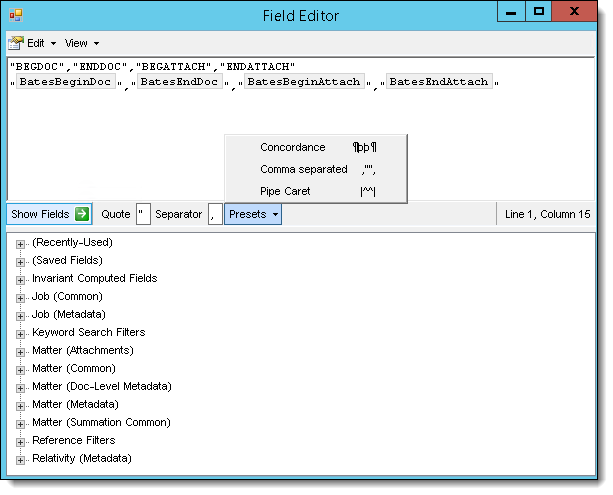
Task: Click the BatesEndDoc field token
Action: click(x=179, y=82)
